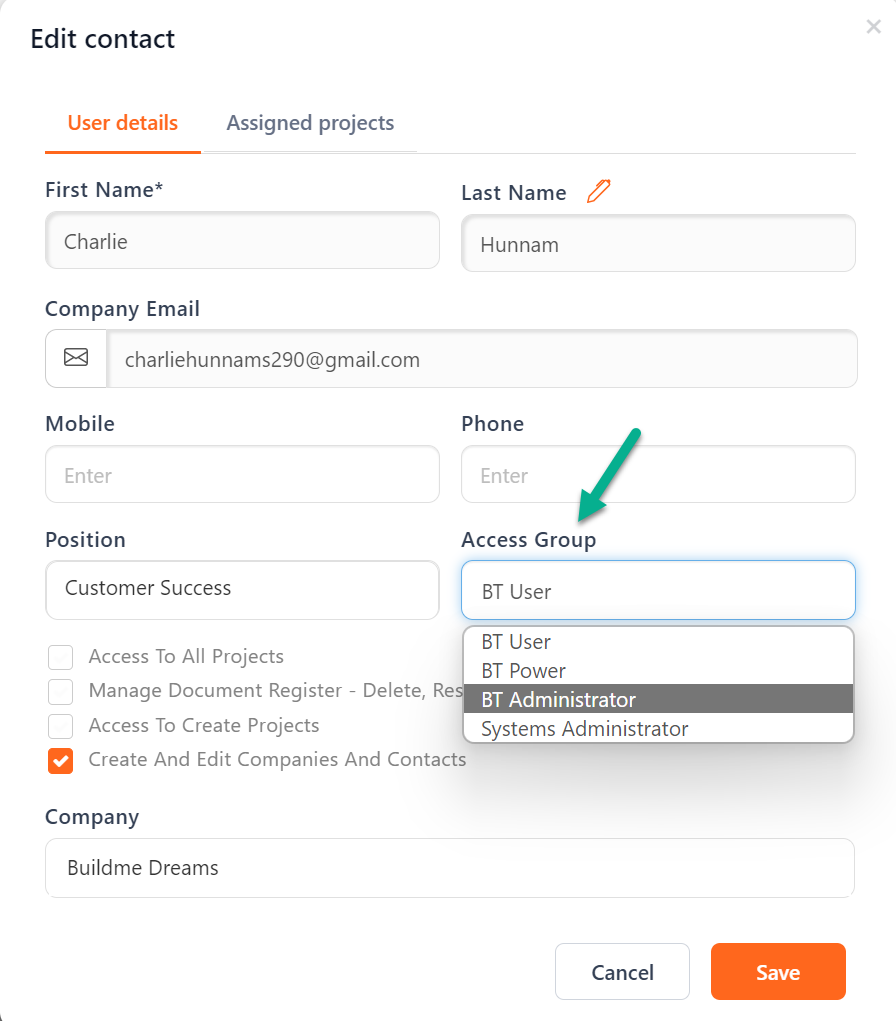Edit the Position field showing Customer Success
The height and width of the screenshot is (1021, 896).
pyautogui.click(x=242, y=590)
